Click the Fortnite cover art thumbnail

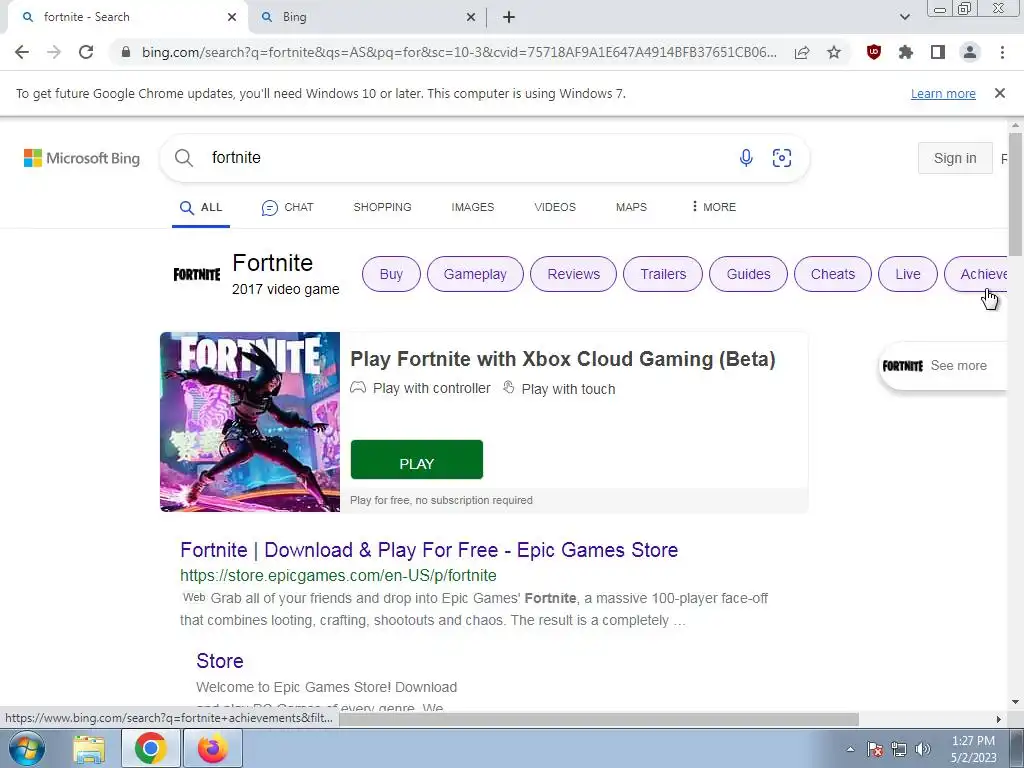[x=250, y=422]
